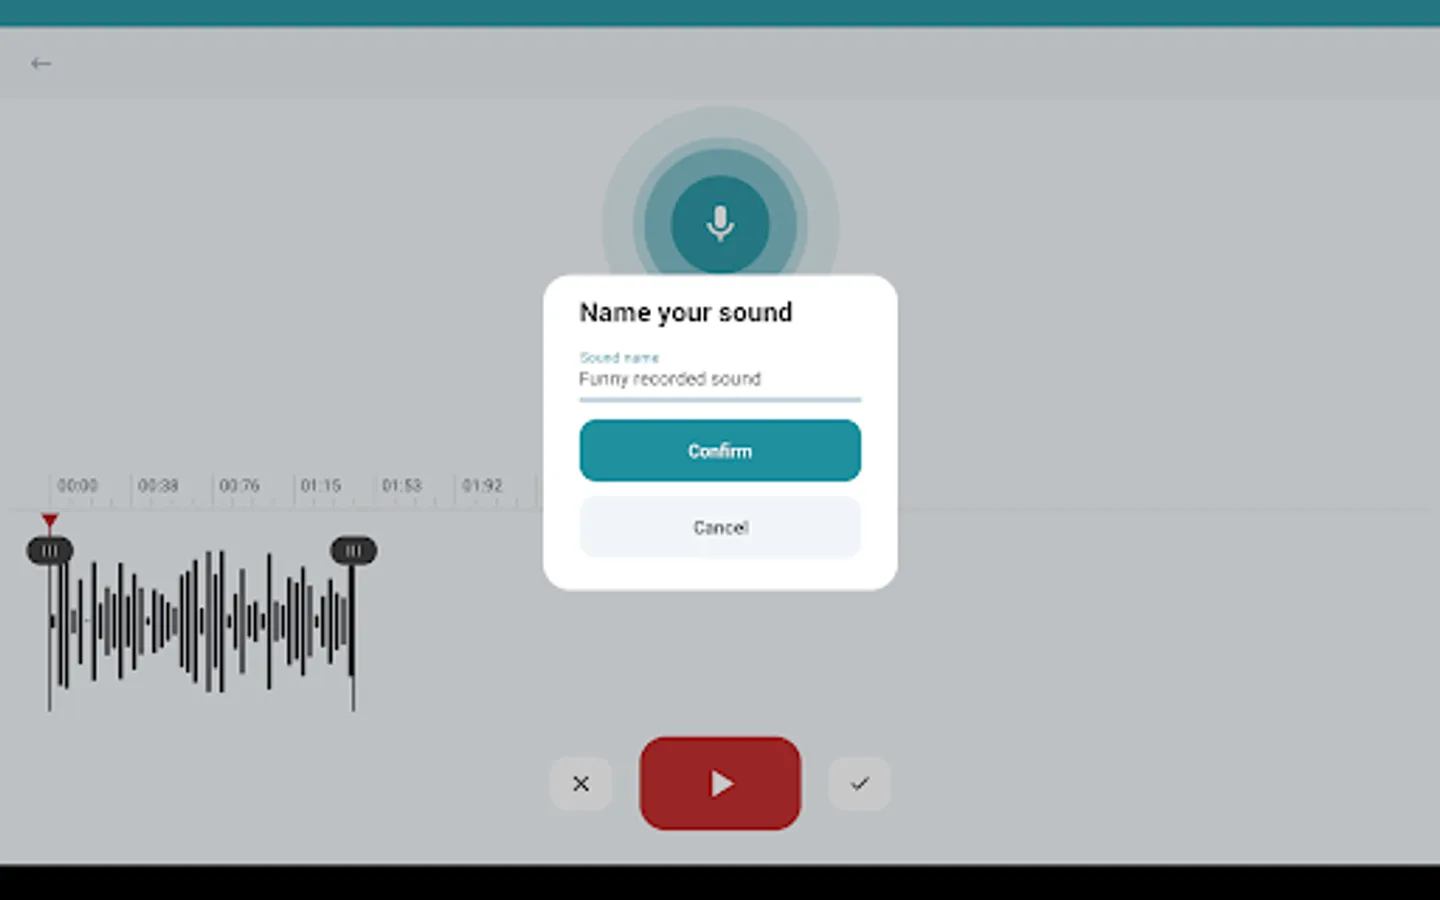The height and width of the screenshot is (900, 1440).
Task: Select the right trim handle on the waveform
Action: coord(353,550)
